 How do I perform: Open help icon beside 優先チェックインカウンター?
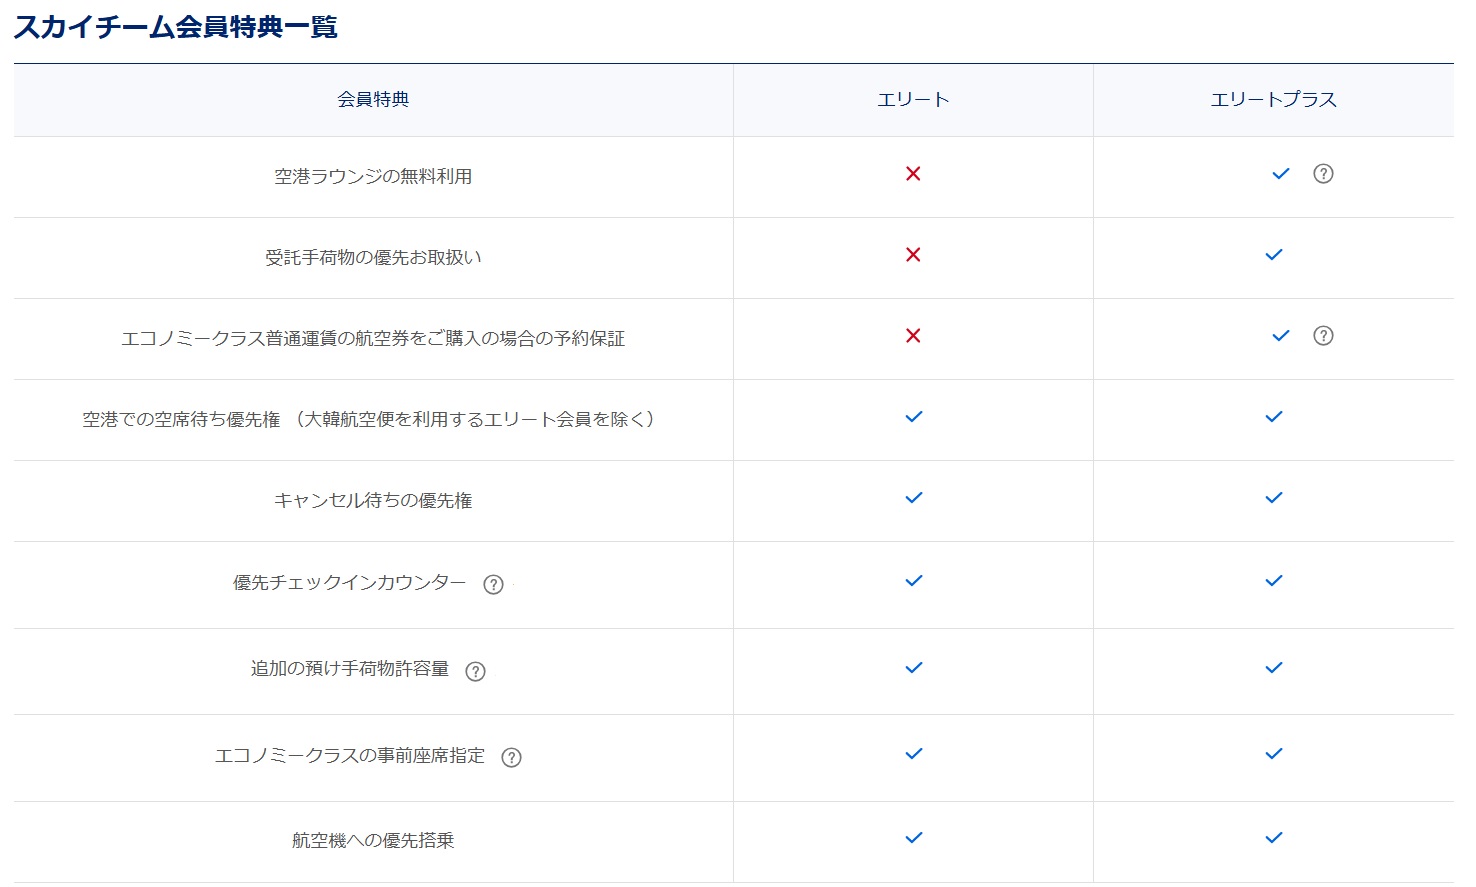493,585
